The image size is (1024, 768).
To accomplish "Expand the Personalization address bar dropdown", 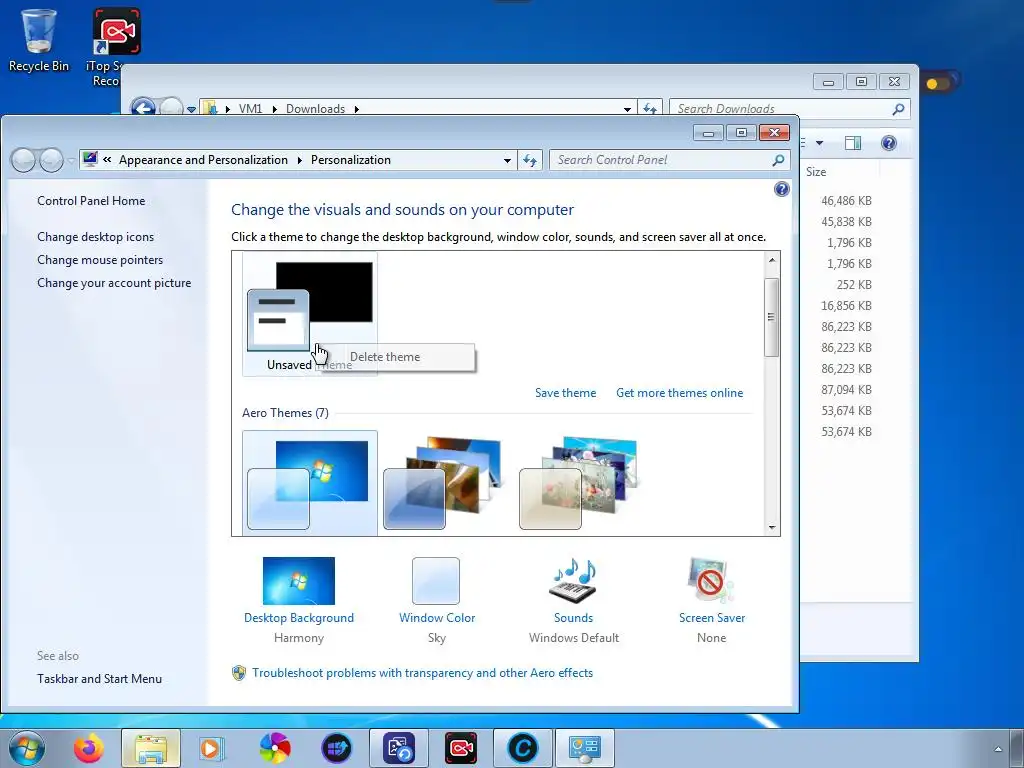I will click(507, 160).
